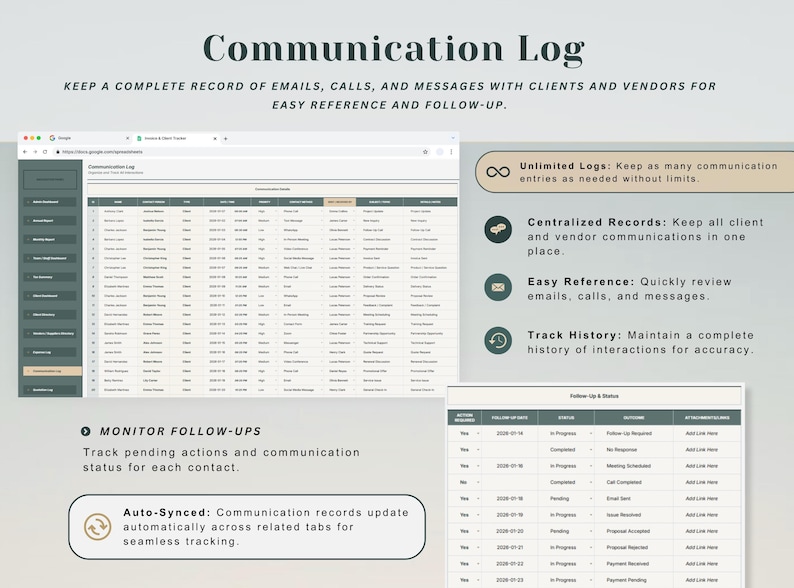Click the Google logo favicon on first tab
794x588 pixels.
52,138
